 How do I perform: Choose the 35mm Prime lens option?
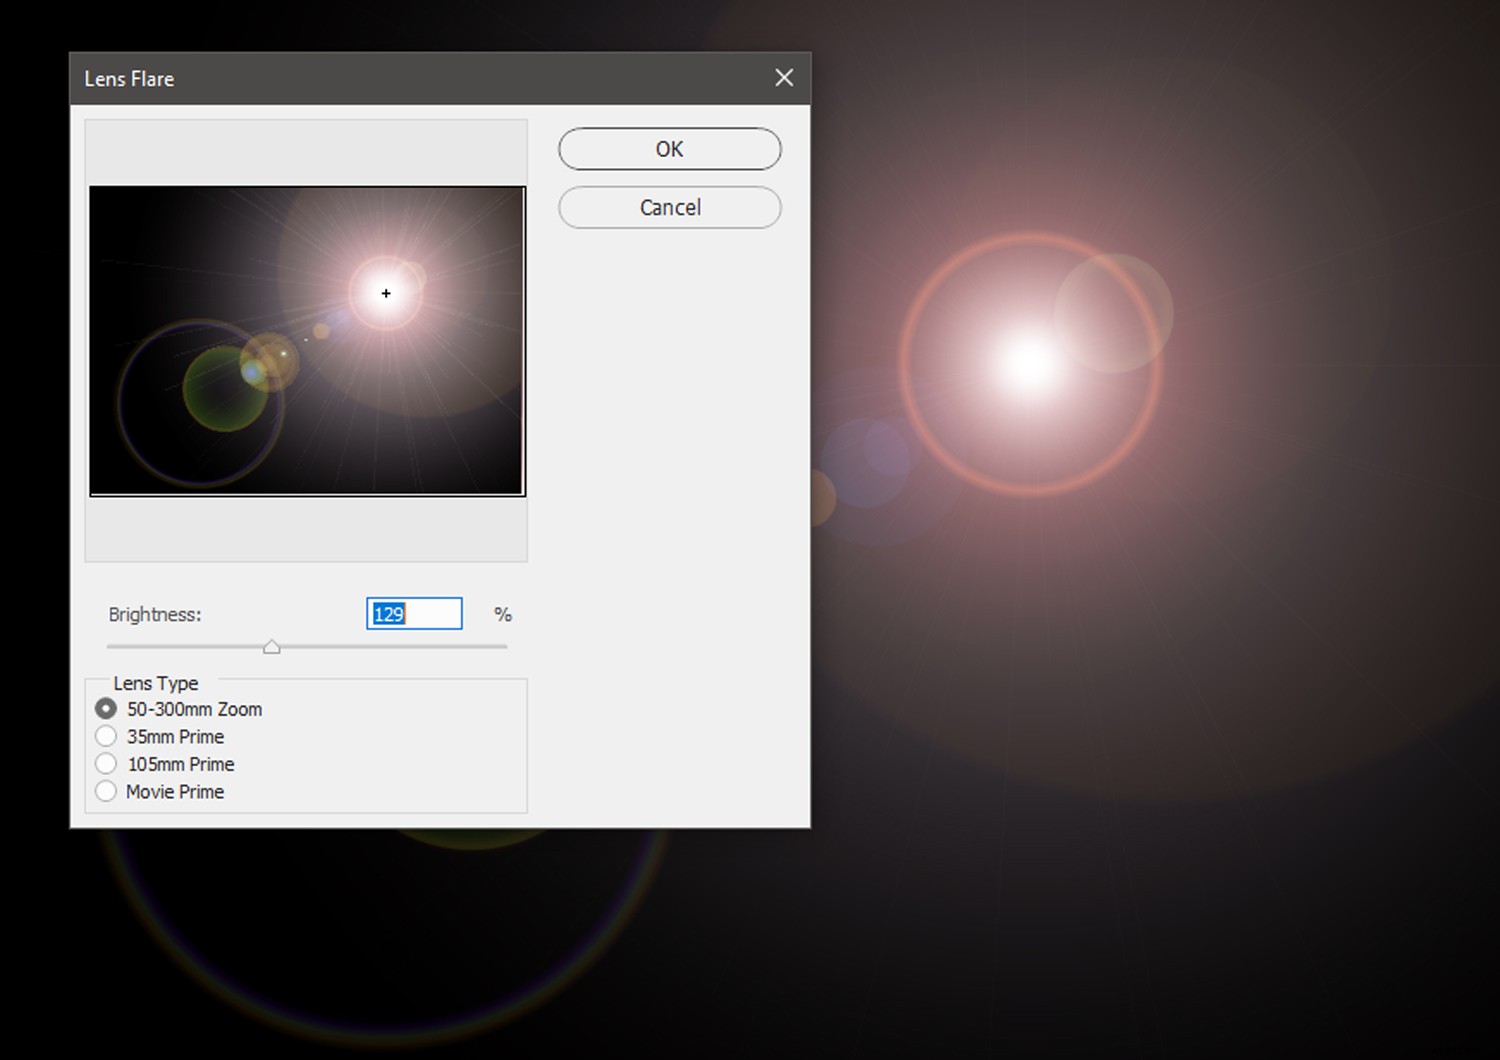tap(106, 737)
